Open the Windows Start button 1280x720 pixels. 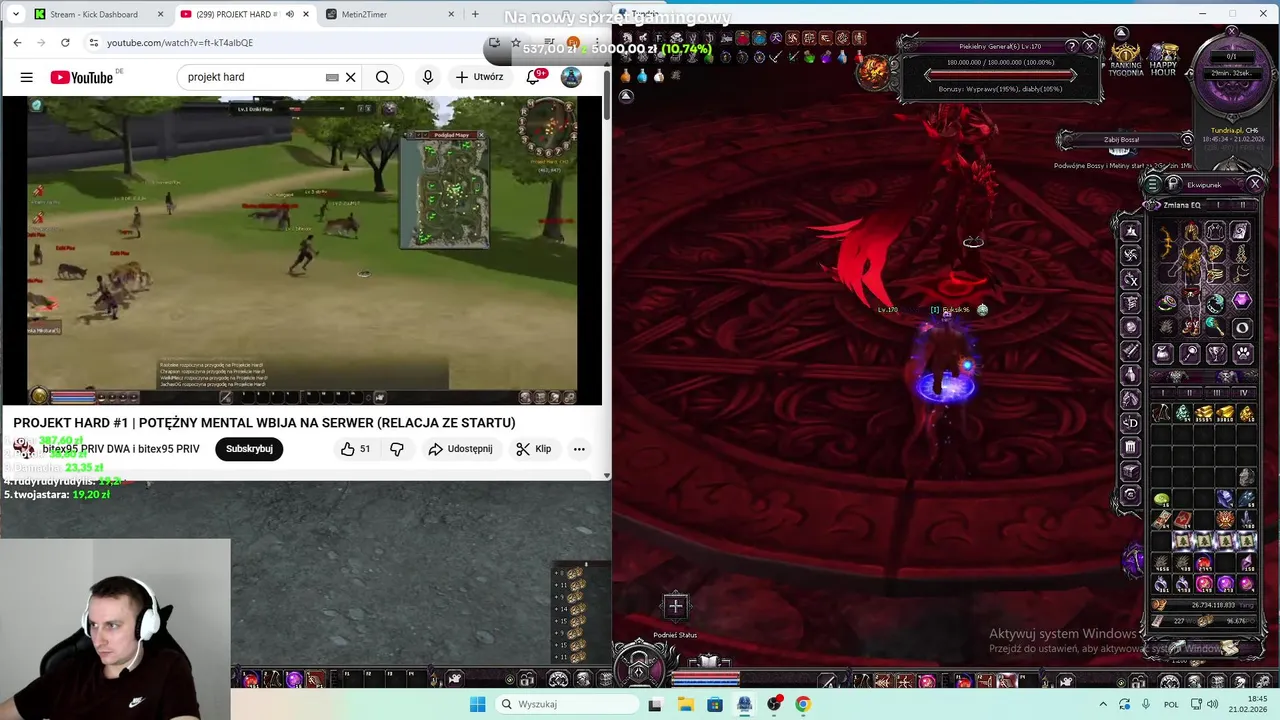[478, 704]
